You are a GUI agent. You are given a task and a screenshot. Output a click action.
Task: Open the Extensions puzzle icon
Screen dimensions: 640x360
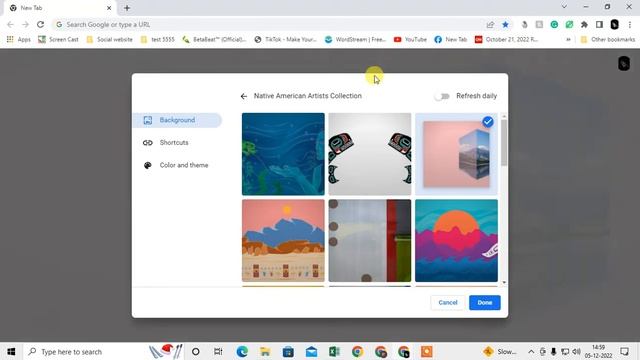584,24
